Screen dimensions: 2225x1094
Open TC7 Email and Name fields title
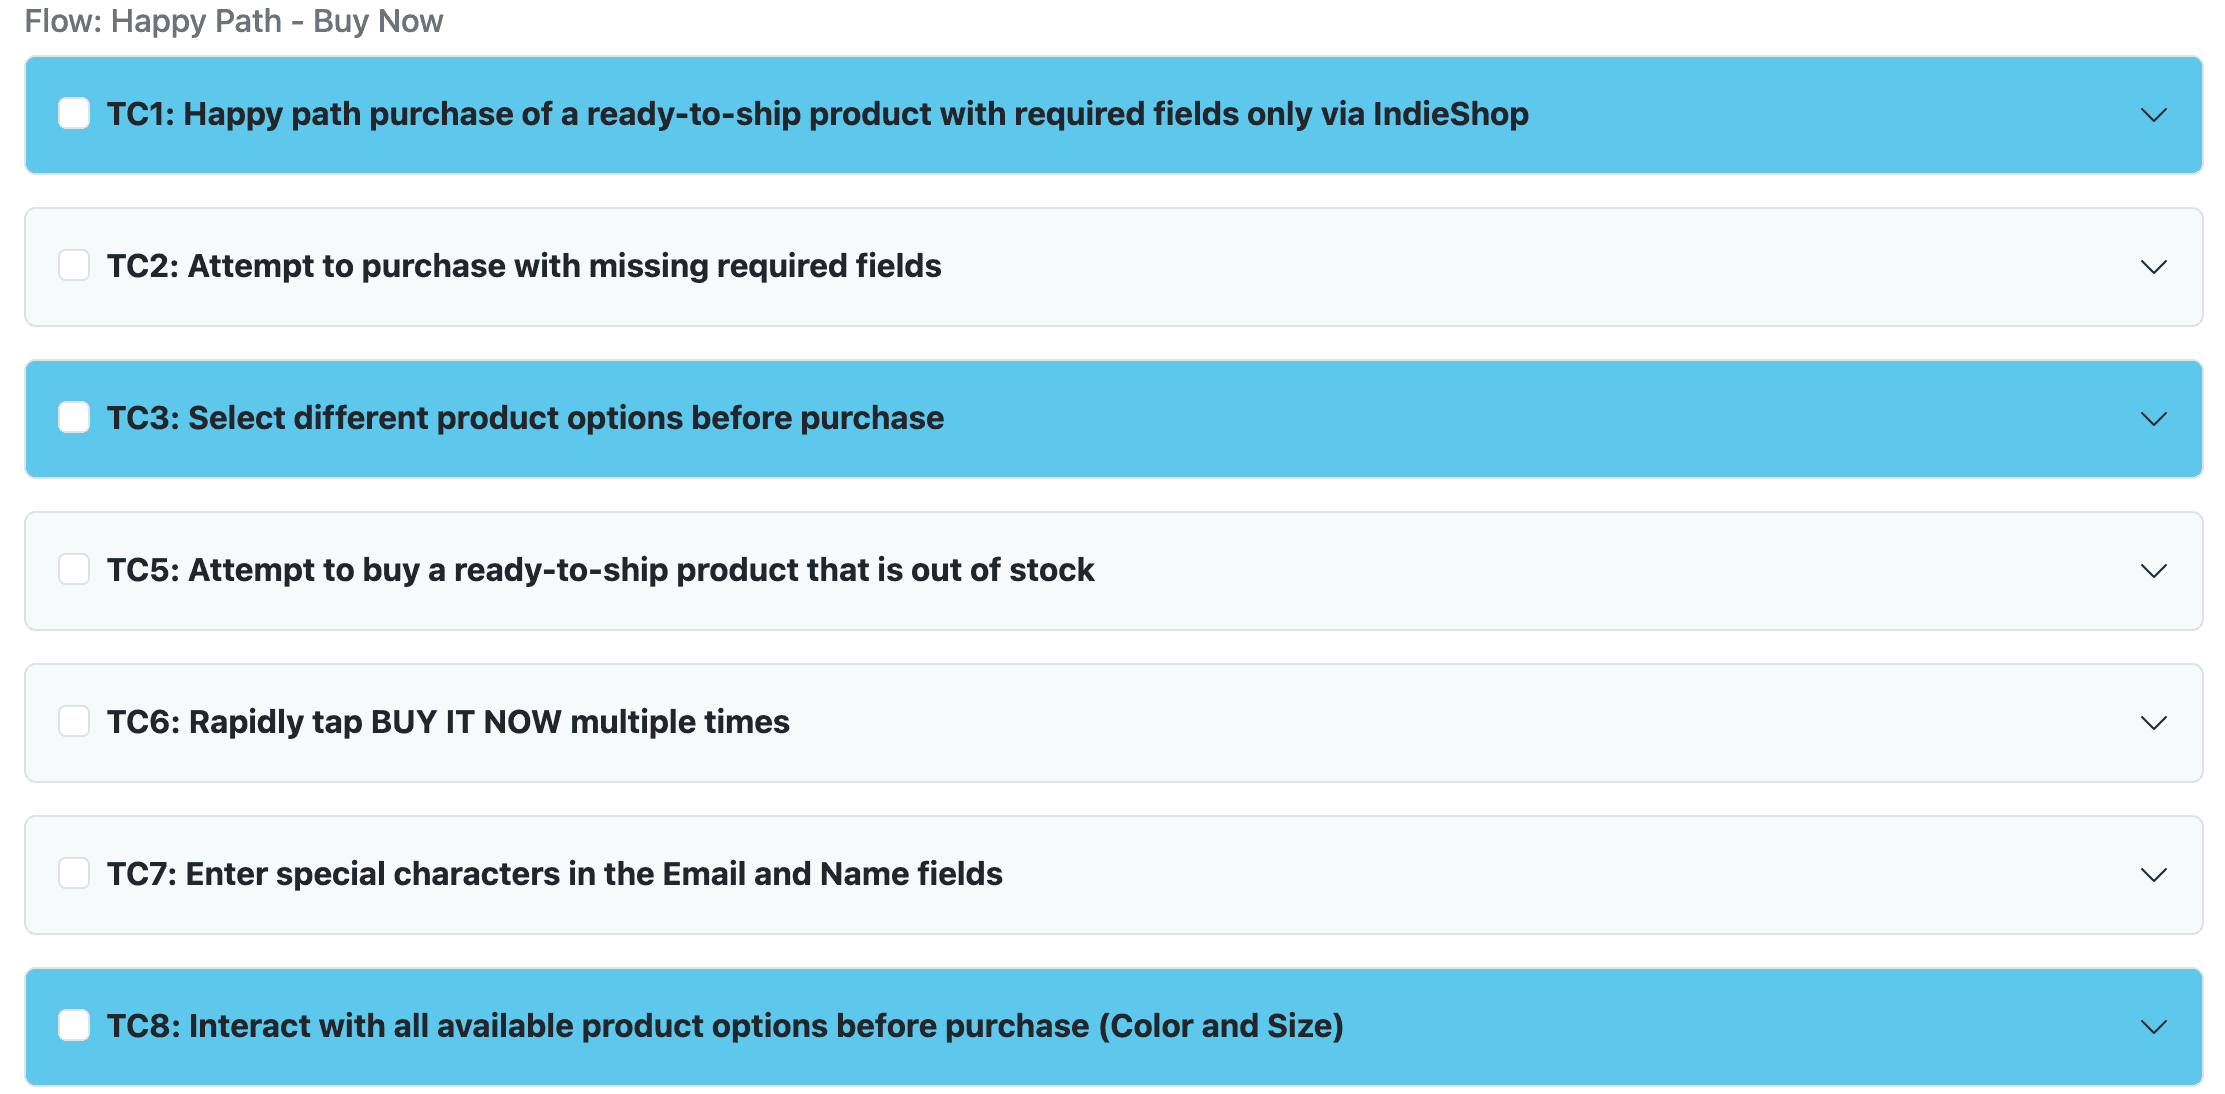(x=554, y=874)
